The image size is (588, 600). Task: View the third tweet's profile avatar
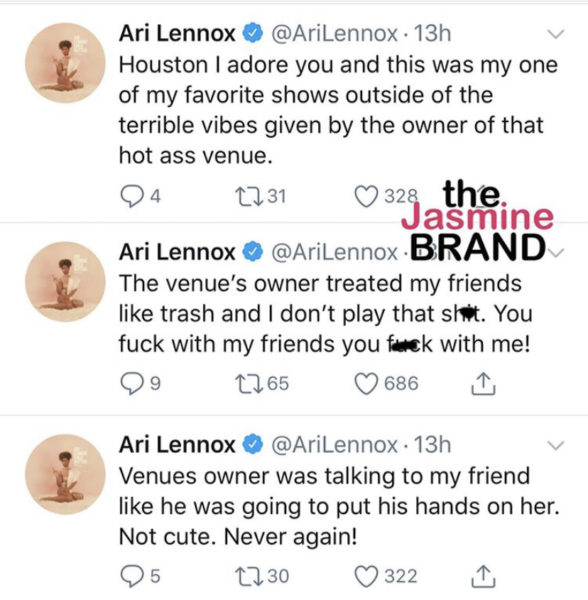pyautogui.click(x=65, y=474)
